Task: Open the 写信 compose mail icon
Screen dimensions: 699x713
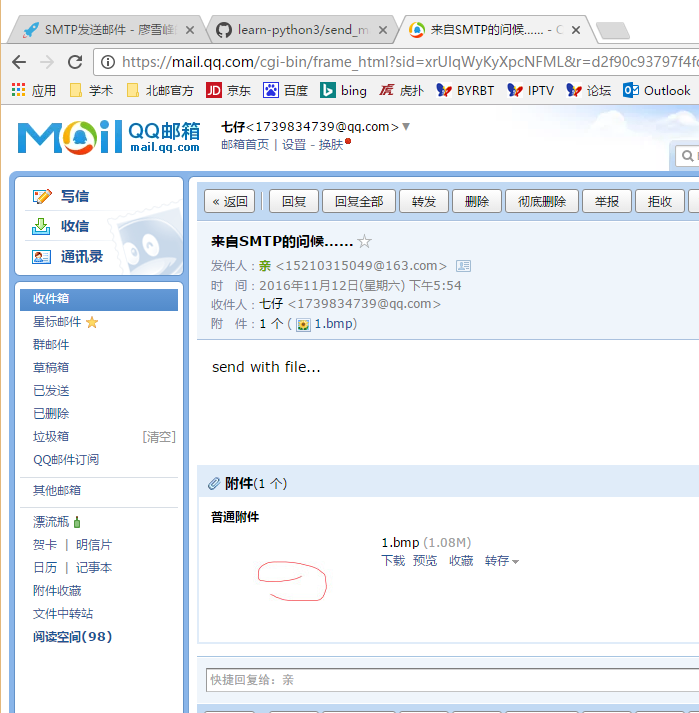Action: coord(42,196)
